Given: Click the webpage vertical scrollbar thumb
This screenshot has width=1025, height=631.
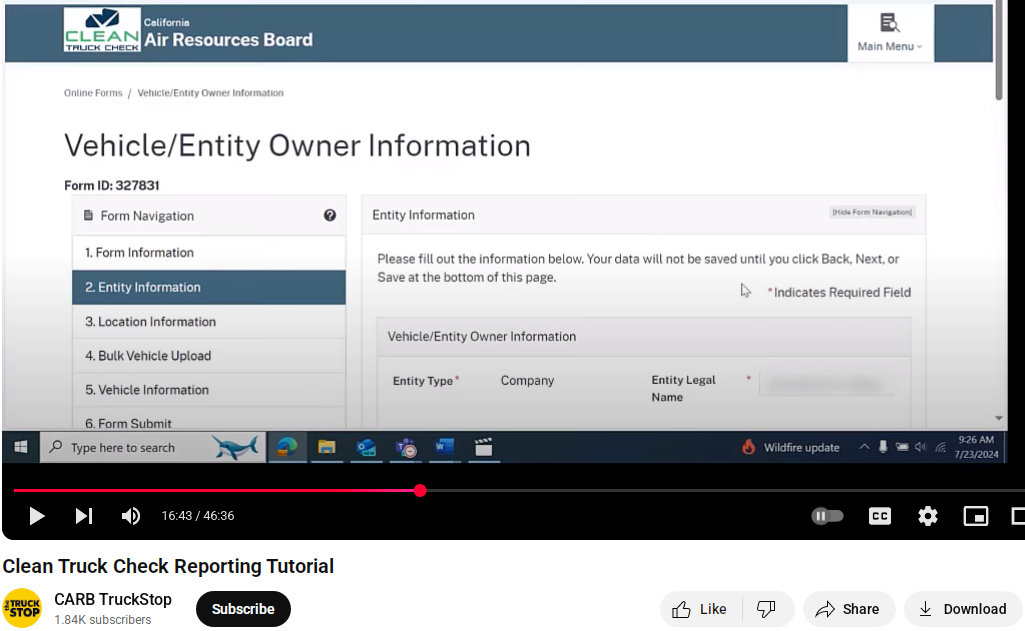Looking at the screenshot, I should [999, 51].
